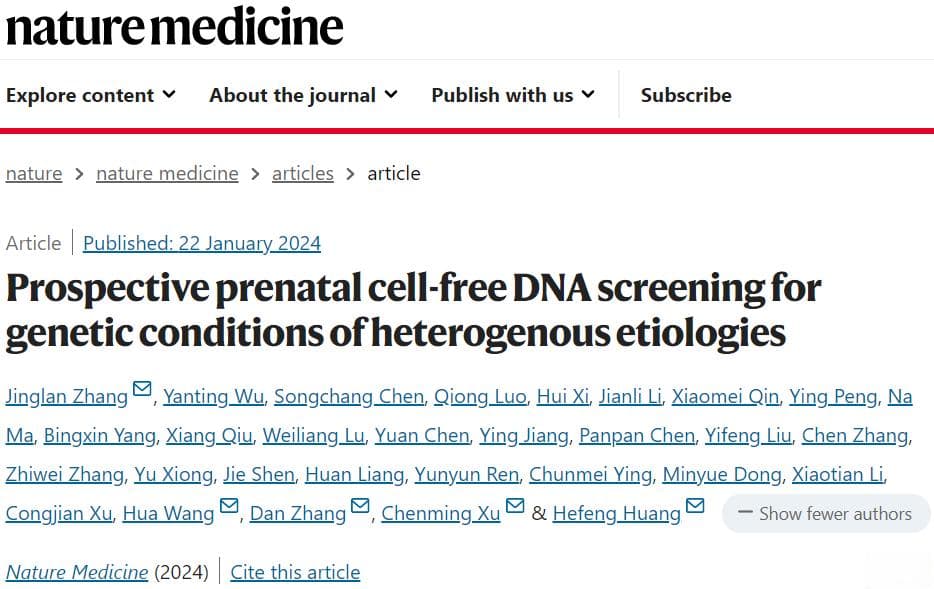Viewport: 934px width, 589px height.
Task: Click the envelope icon next to Hefeng Huang
Action: click(x=695, y=506)
